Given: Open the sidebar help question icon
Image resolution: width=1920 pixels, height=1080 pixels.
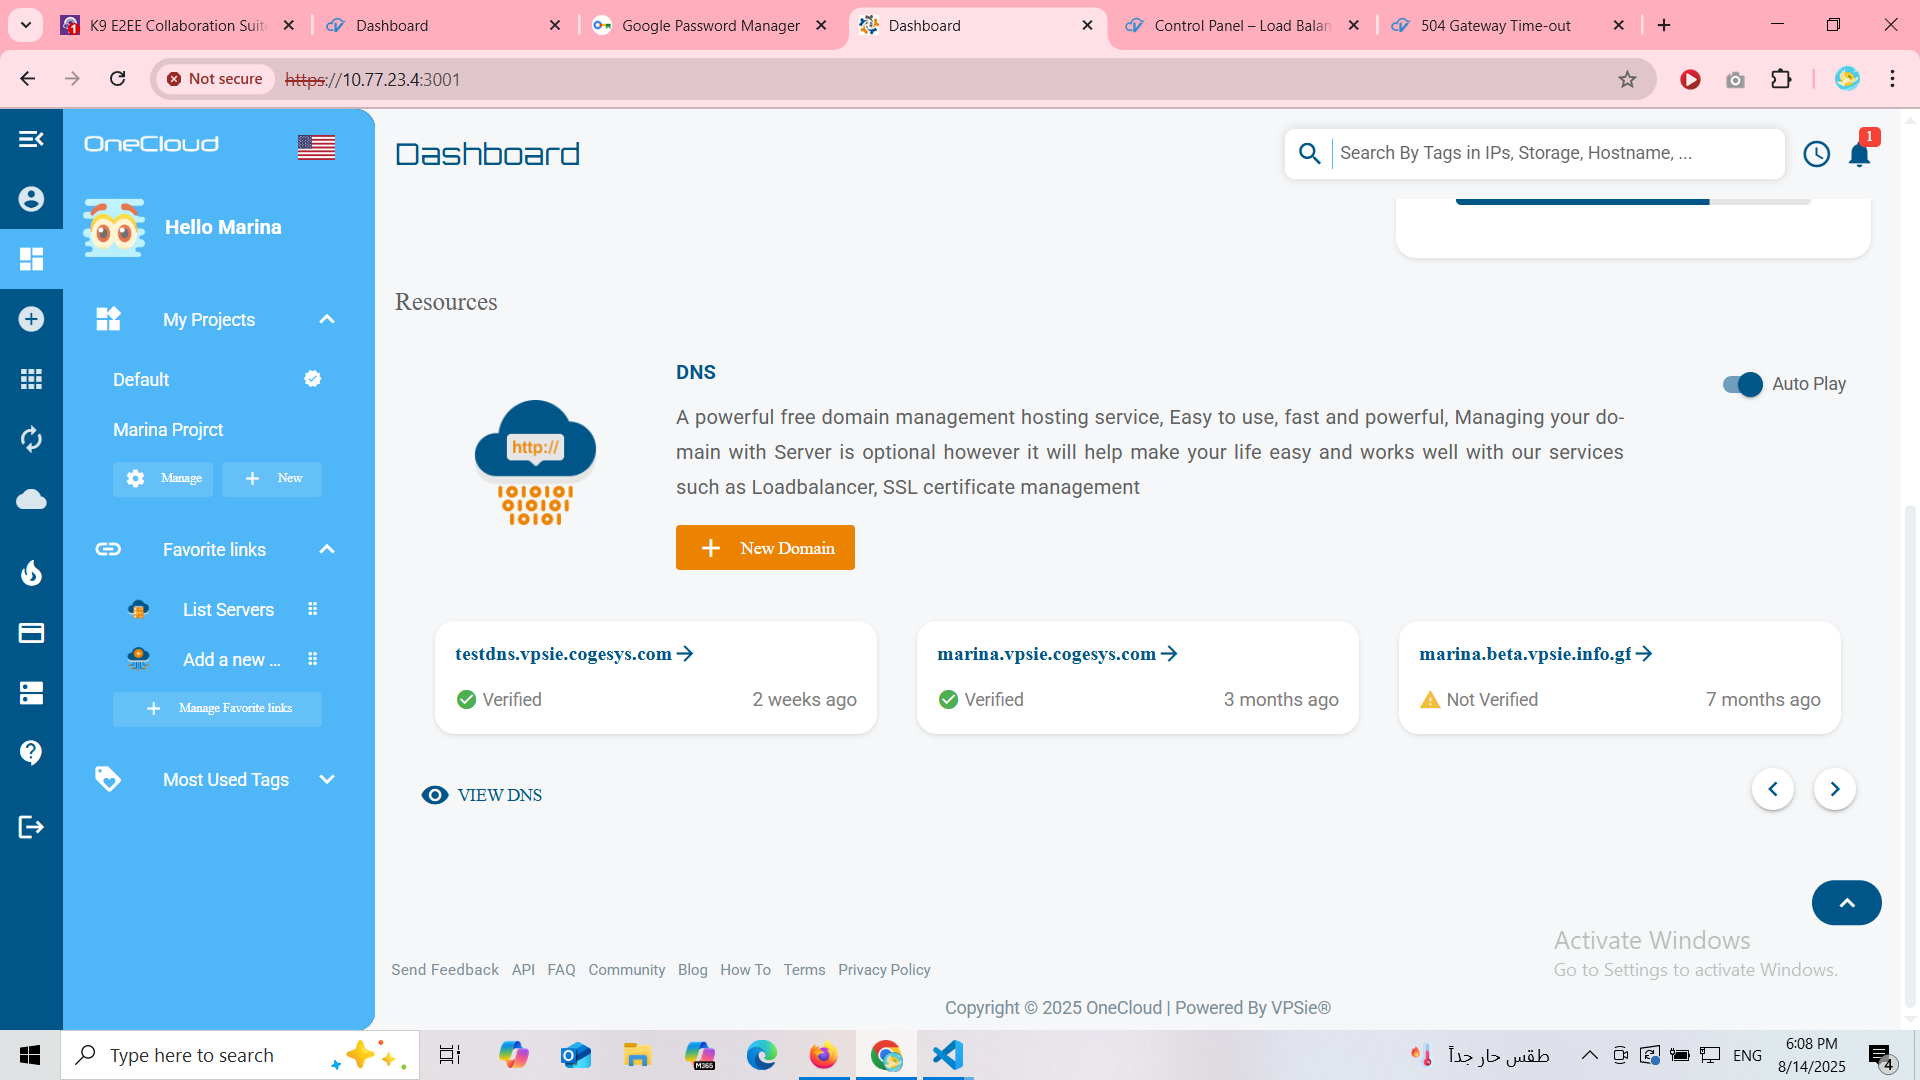Looking at the screenshot, I should pyautogui.click(x=31, y=752).
